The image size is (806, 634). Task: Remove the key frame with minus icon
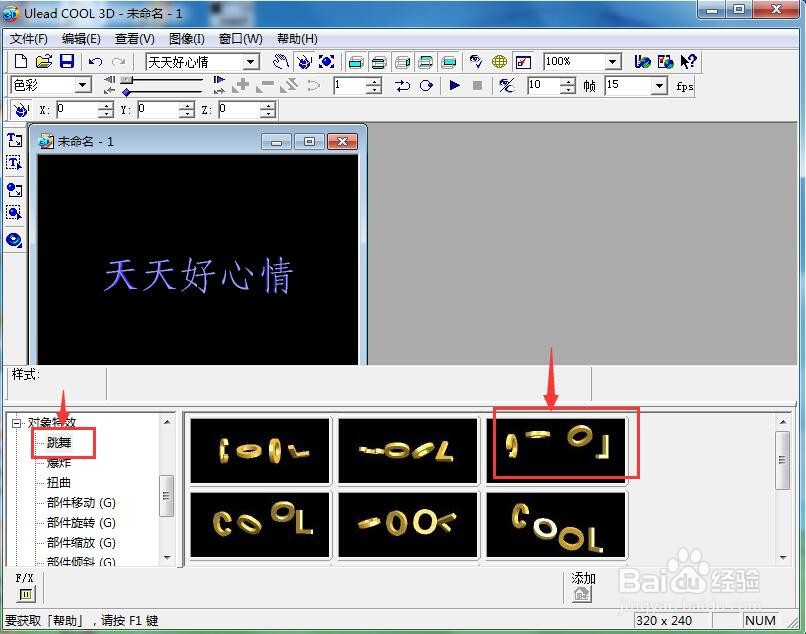coord(265,85)
